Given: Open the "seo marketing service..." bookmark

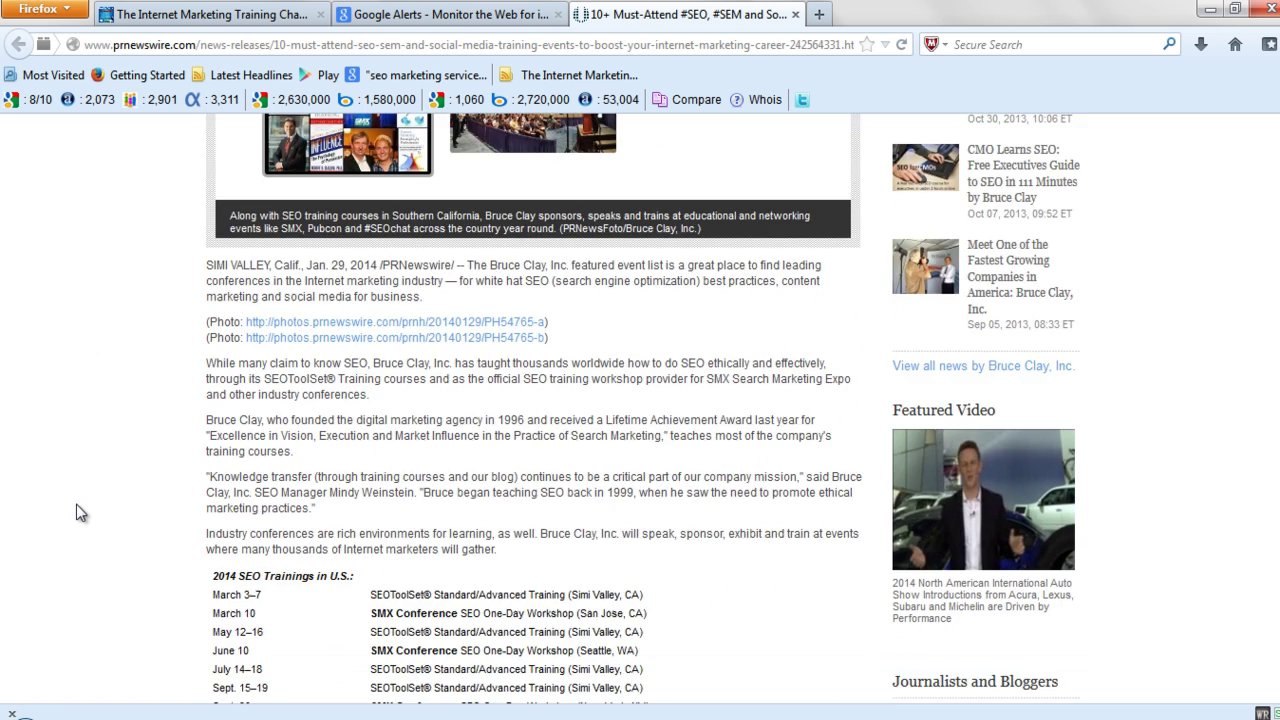Looking at the screenshot, I should coord(416,75).
